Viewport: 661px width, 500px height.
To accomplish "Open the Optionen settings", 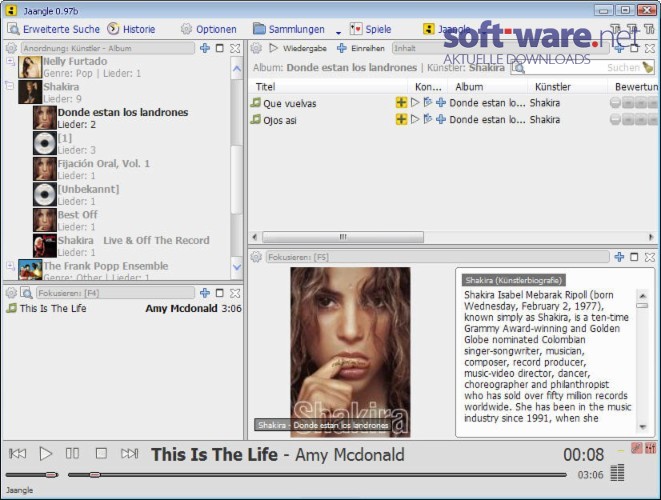I will [209, 29].
